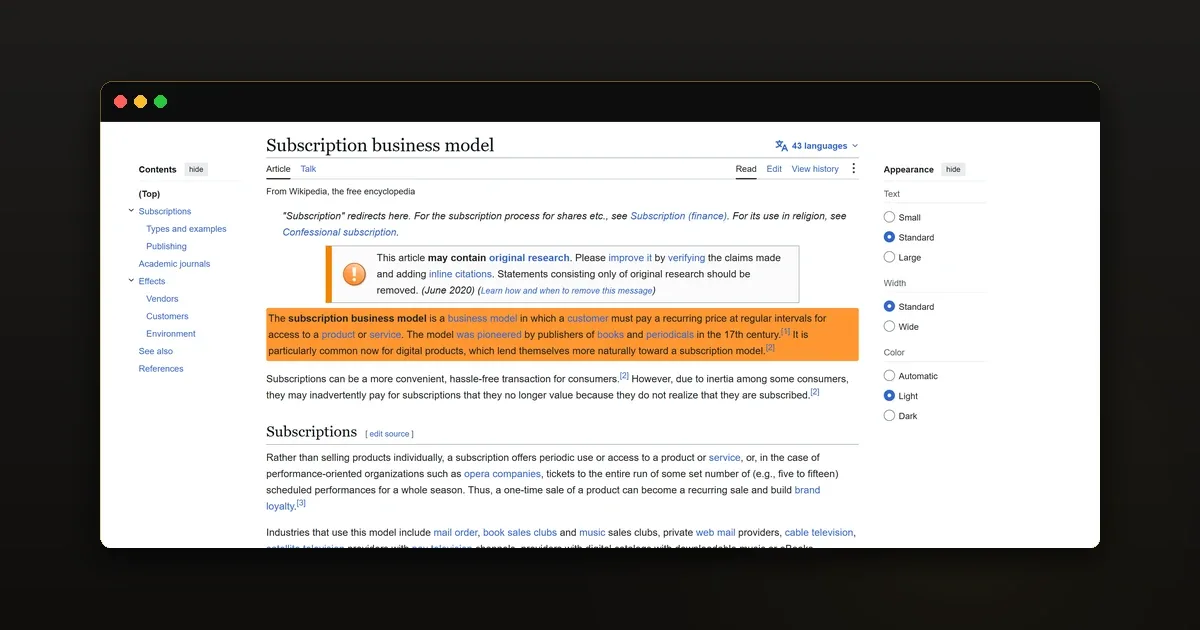Collapse the Effects section in Contents

[x=131, y=281]
